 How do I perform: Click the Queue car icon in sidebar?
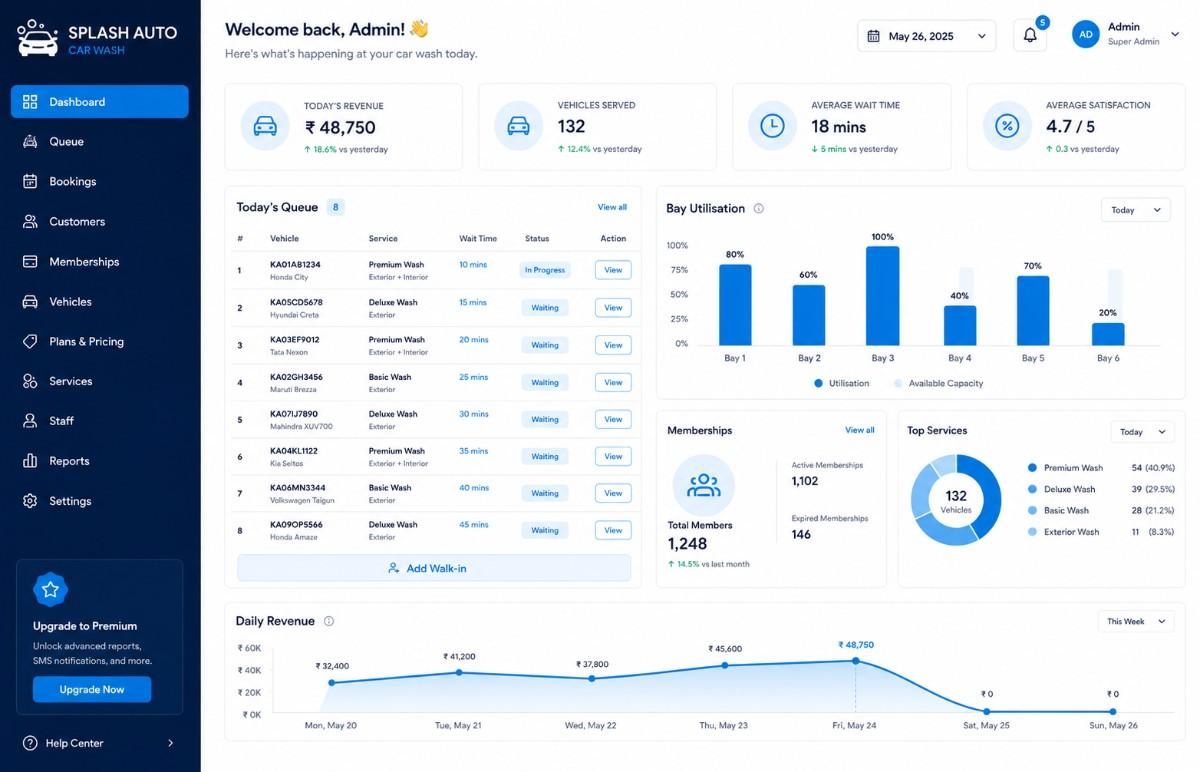coord(30,142)
